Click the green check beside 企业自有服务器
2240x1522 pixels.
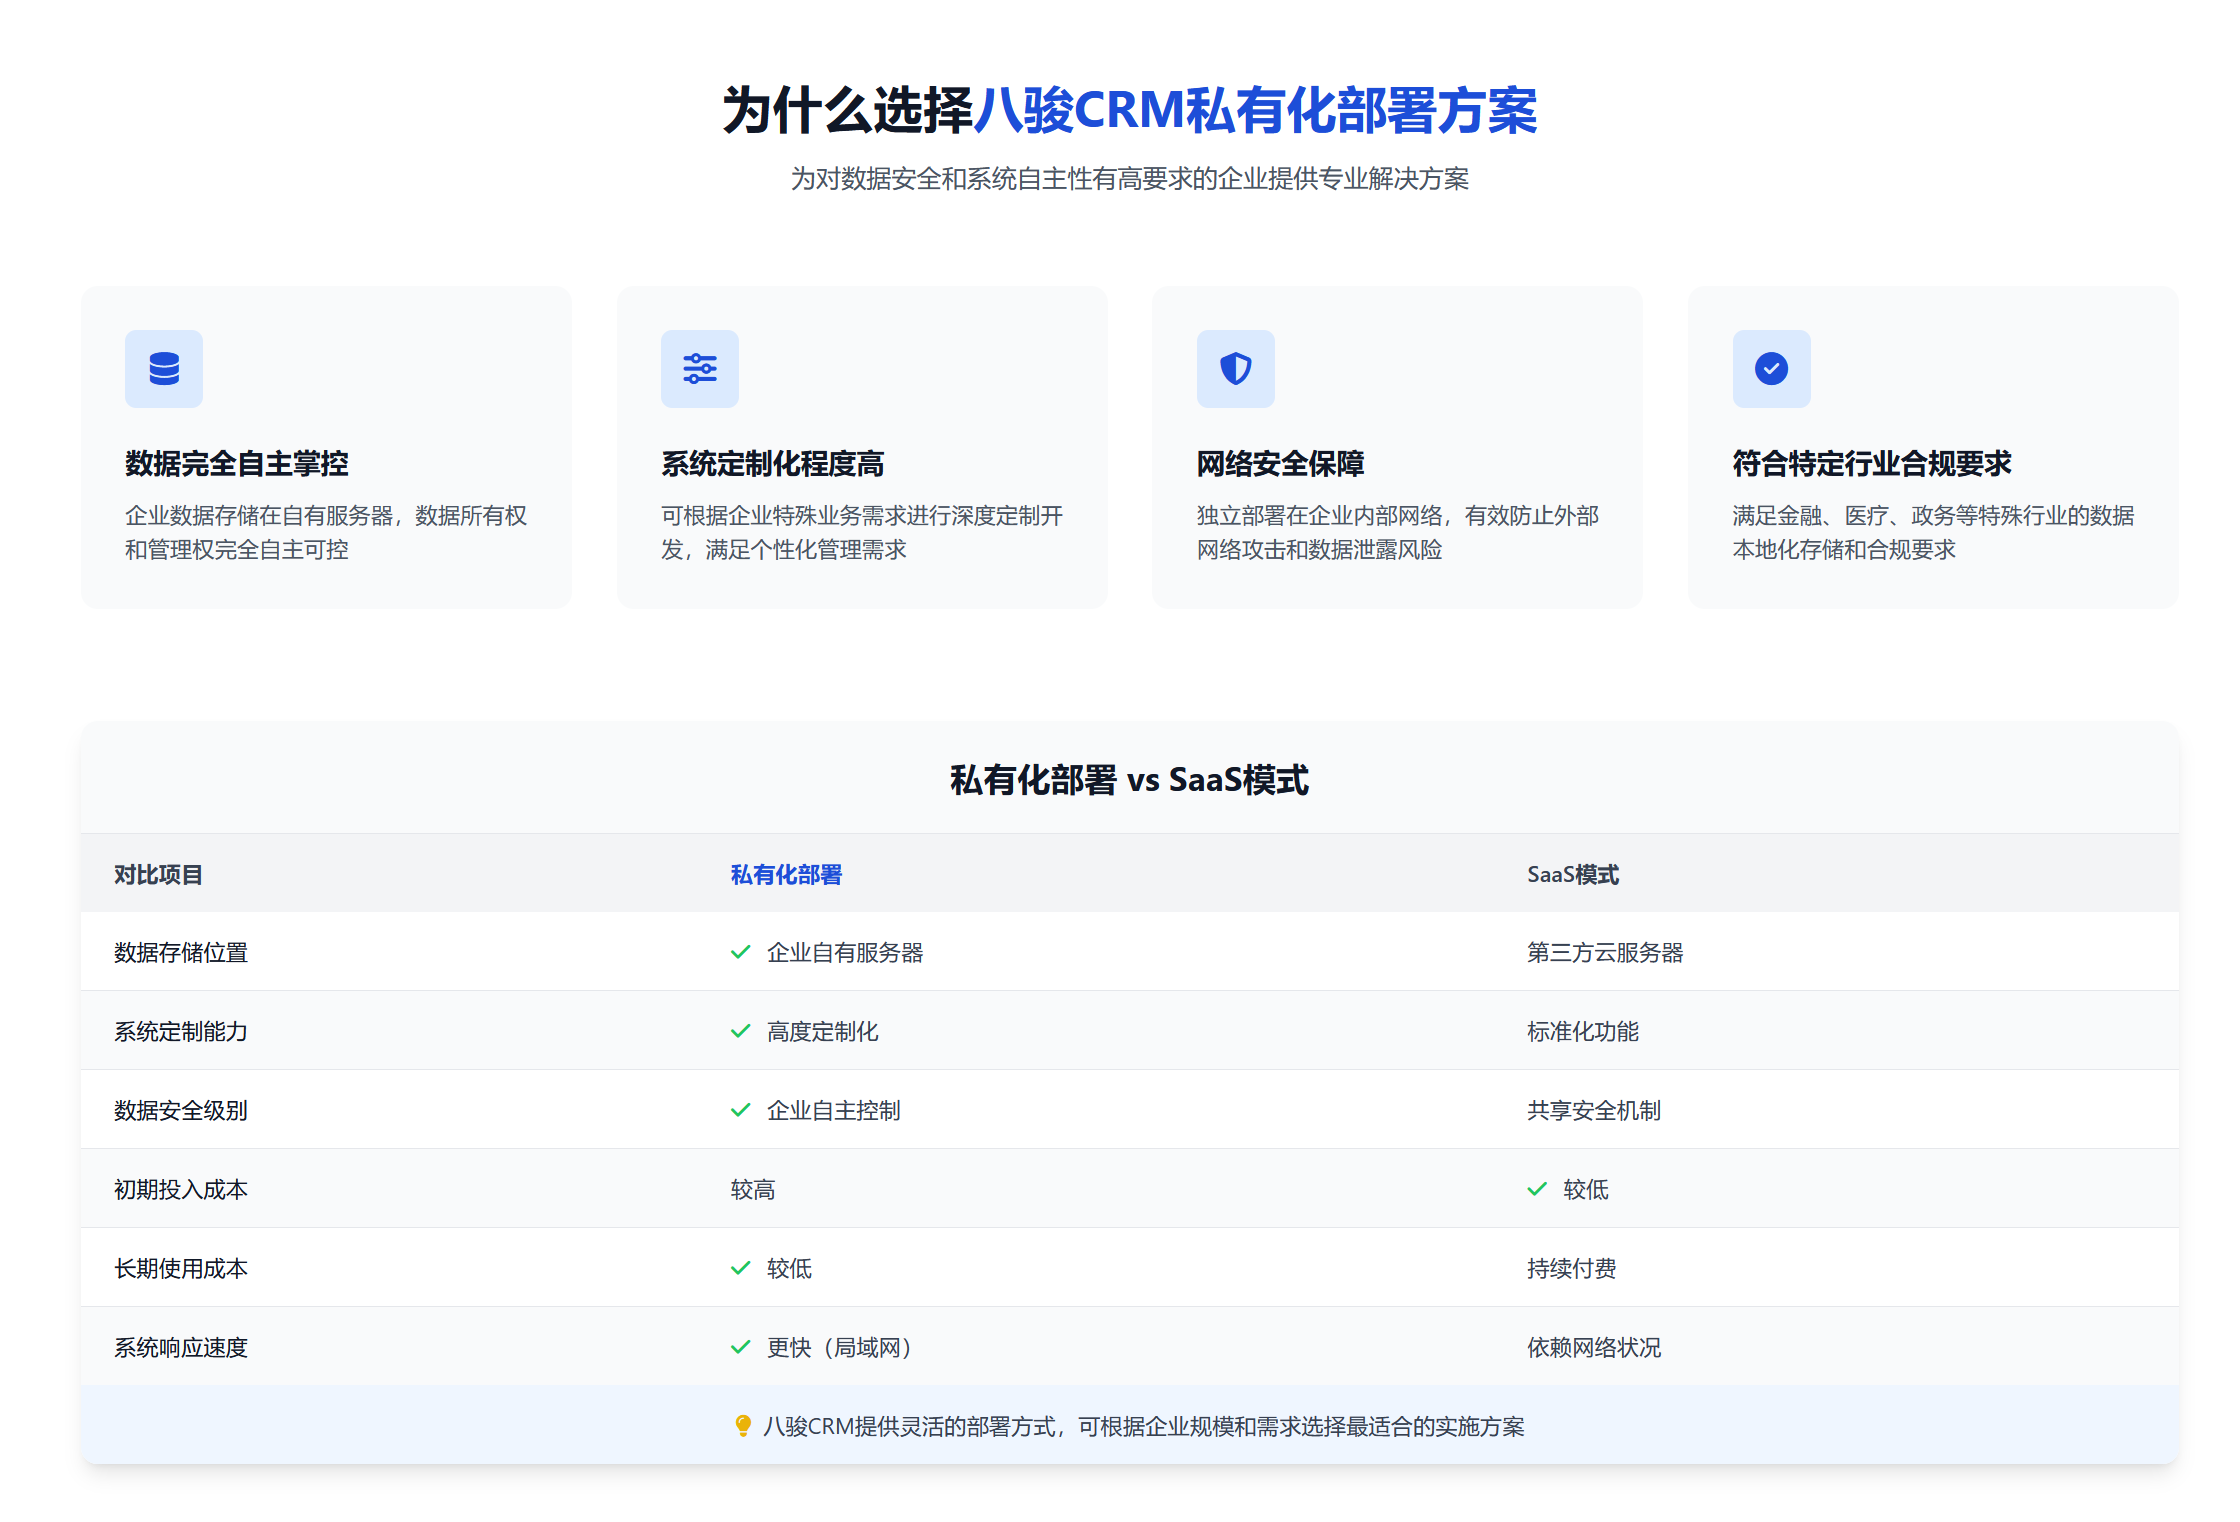tap(740, 952)
